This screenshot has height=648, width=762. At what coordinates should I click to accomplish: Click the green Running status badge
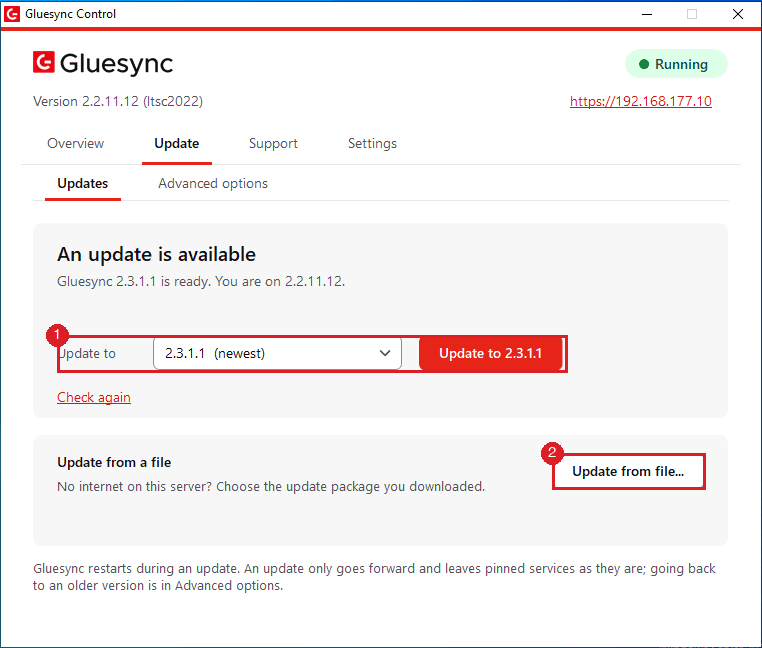(x=676, y=64)
